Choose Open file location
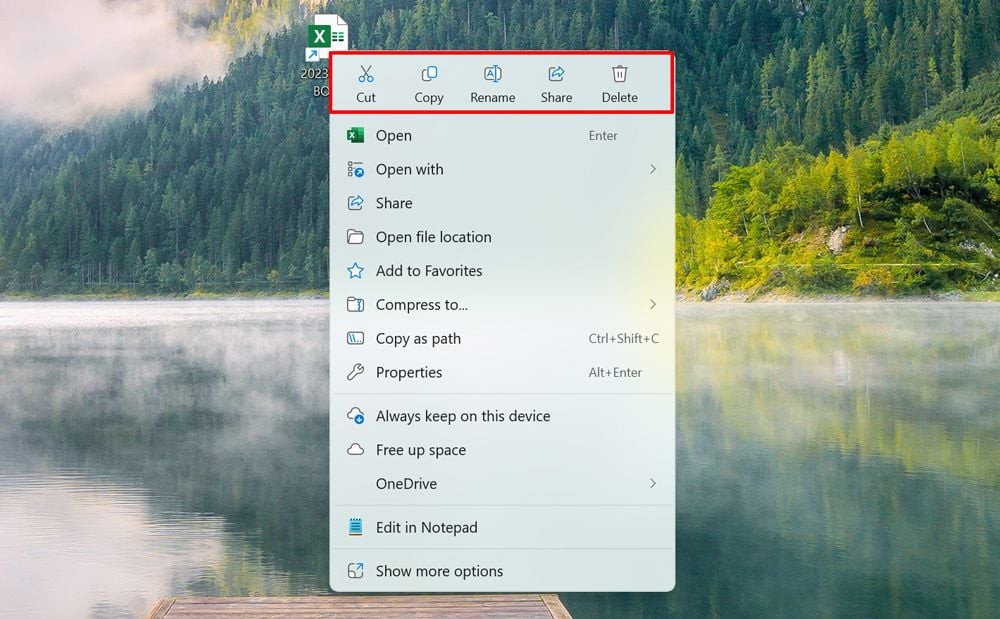This screenshot has height=619, width=1000. (x=433, y=237)
